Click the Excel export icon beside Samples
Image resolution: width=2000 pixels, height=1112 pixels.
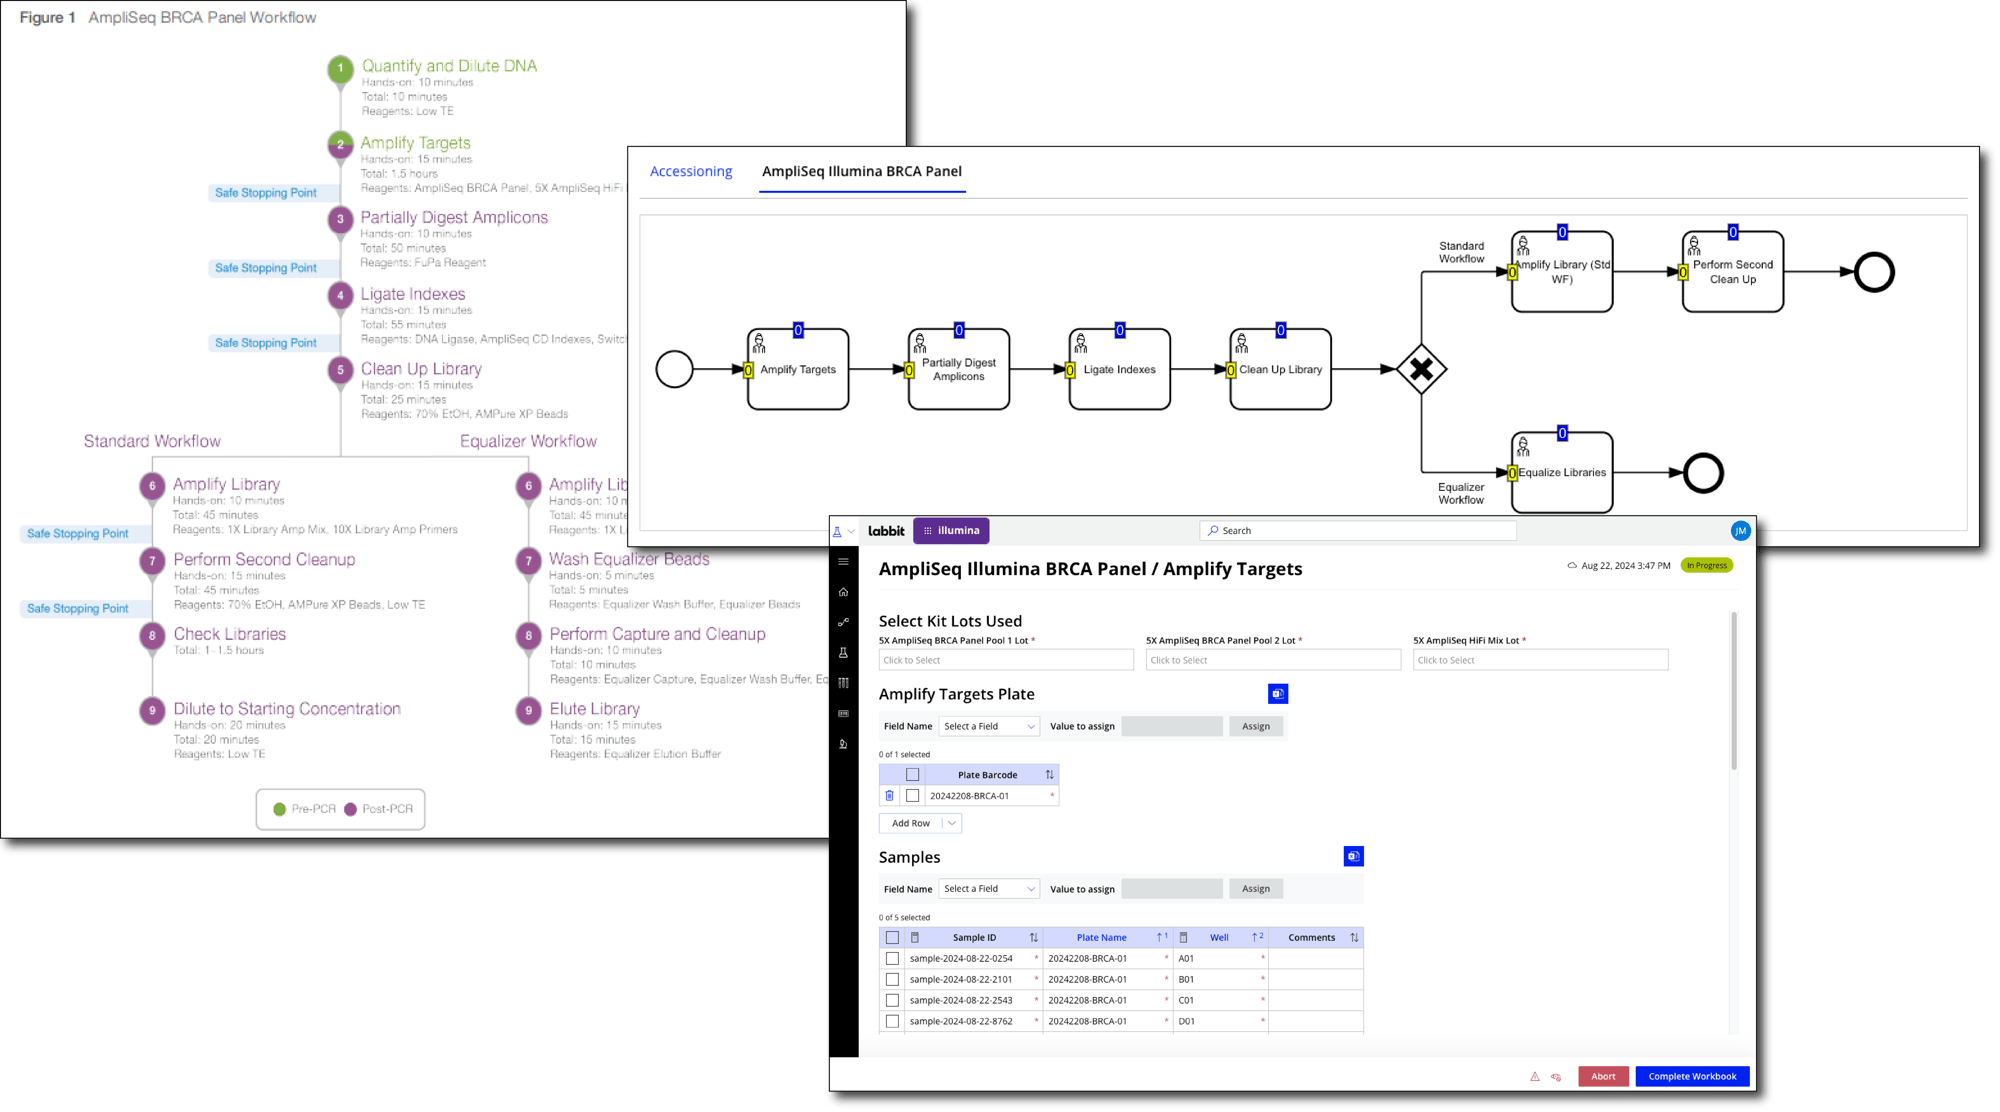coord(1353,856)
